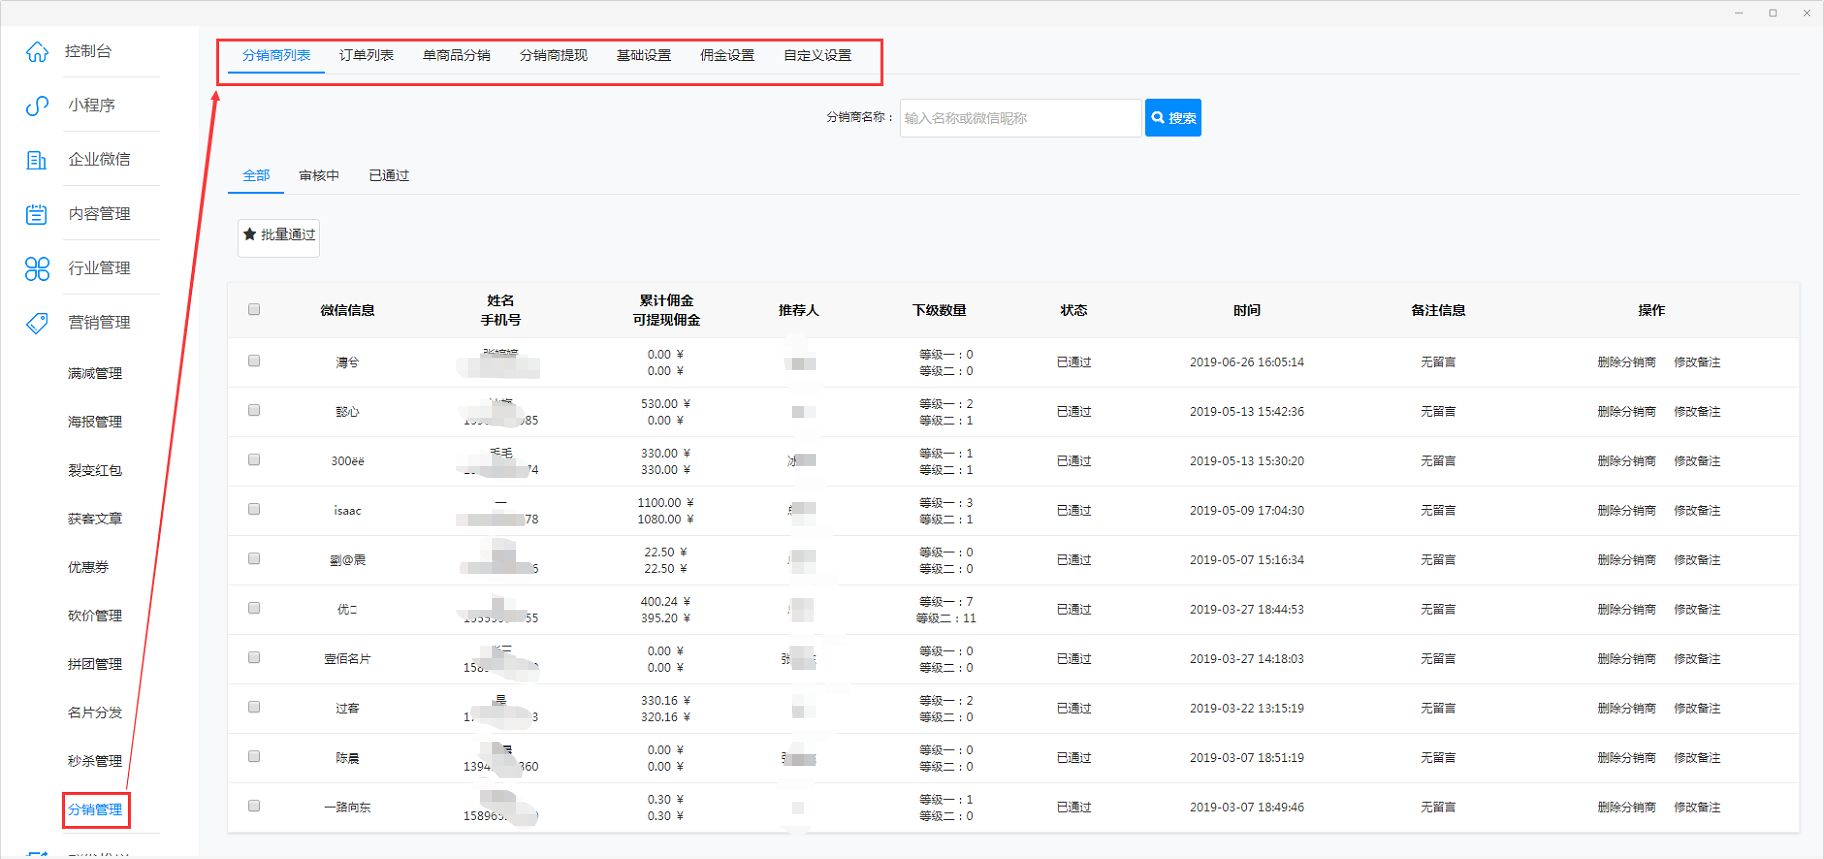This screenshot has width=1824, height=859.
Task: Toggle the select-all header checkbox
Action: pos(254,309)
